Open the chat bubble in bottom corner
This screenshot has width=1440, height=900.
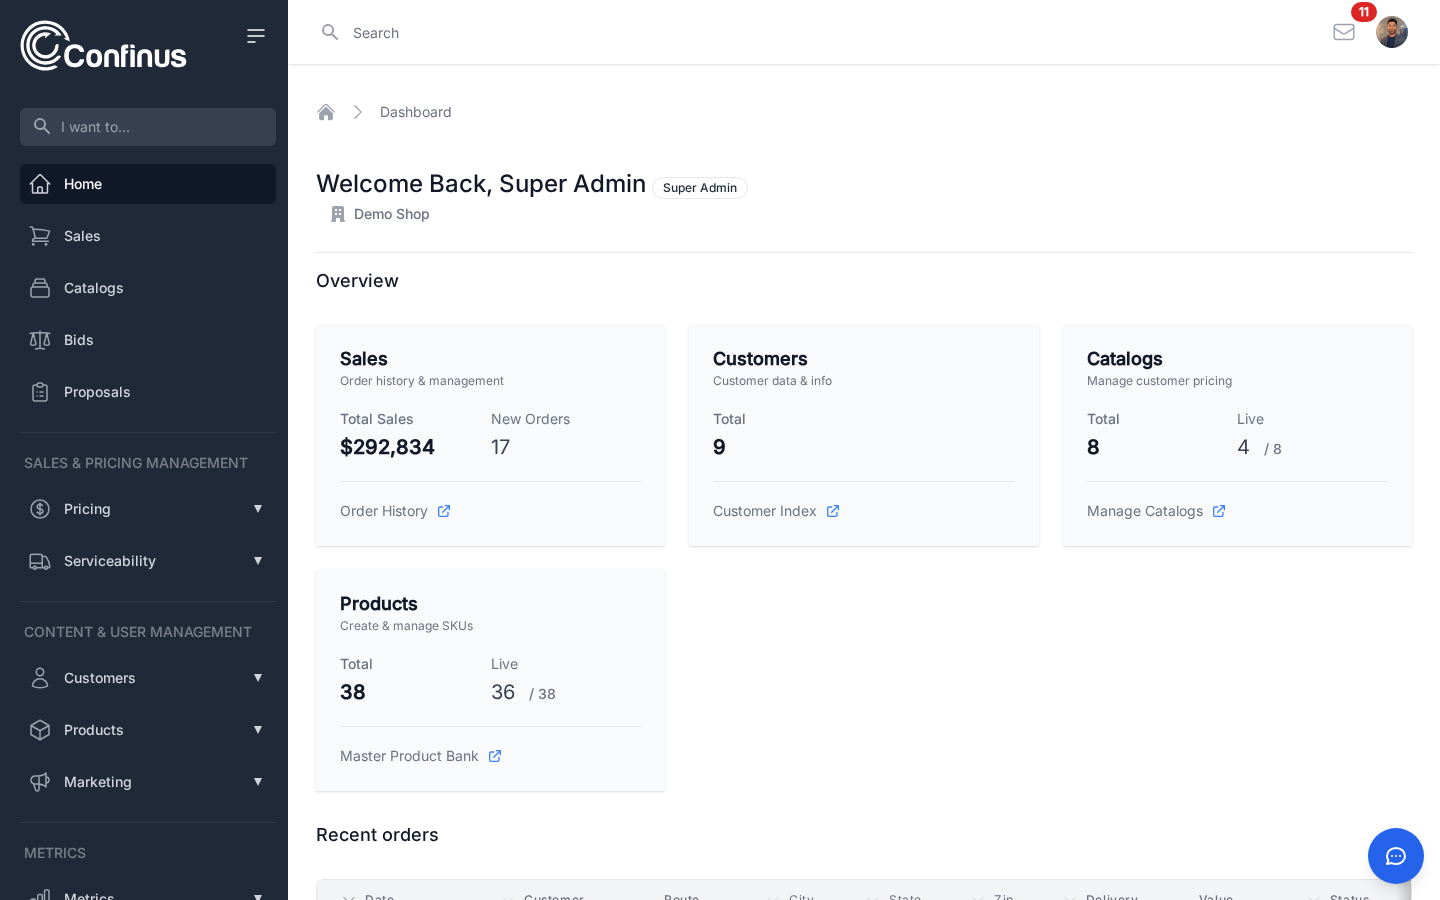1396,856
